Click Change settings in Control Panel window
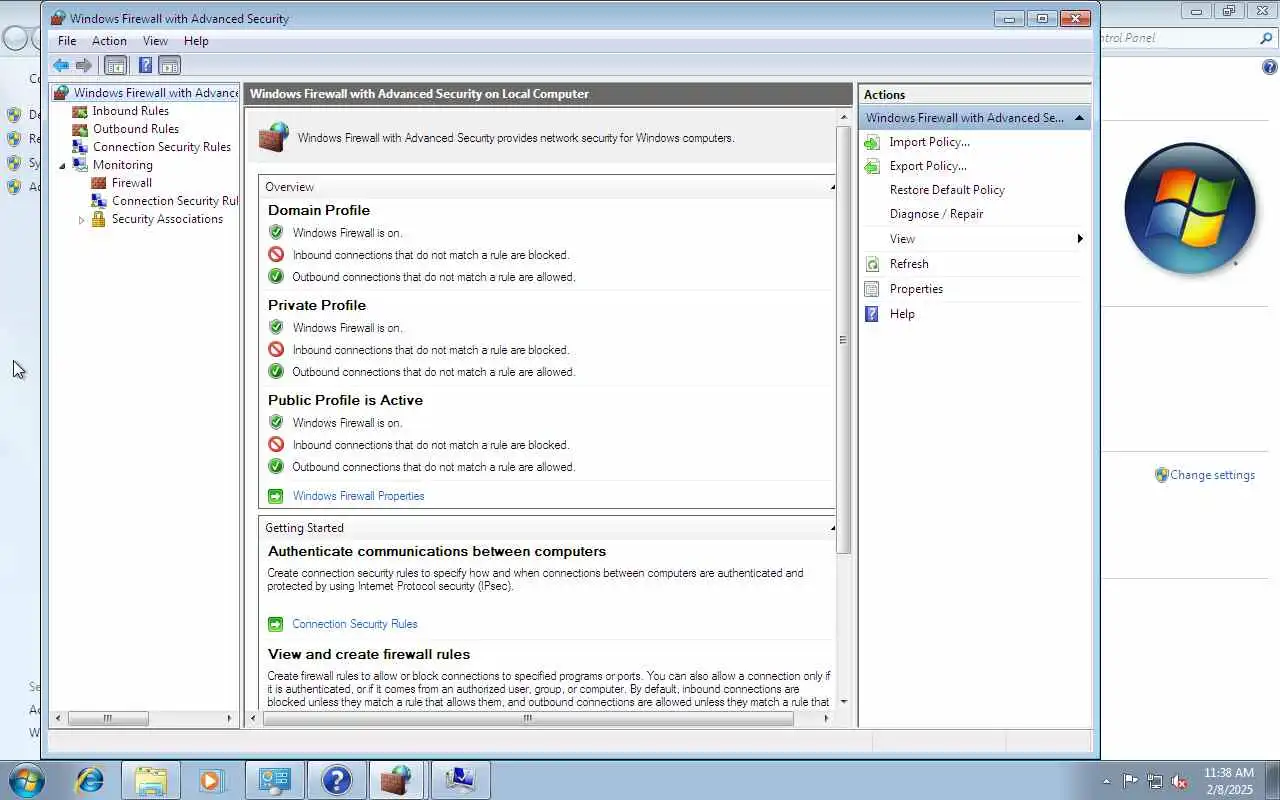Viewport: 1280px width, 800px height. (x=1212, y=475)
